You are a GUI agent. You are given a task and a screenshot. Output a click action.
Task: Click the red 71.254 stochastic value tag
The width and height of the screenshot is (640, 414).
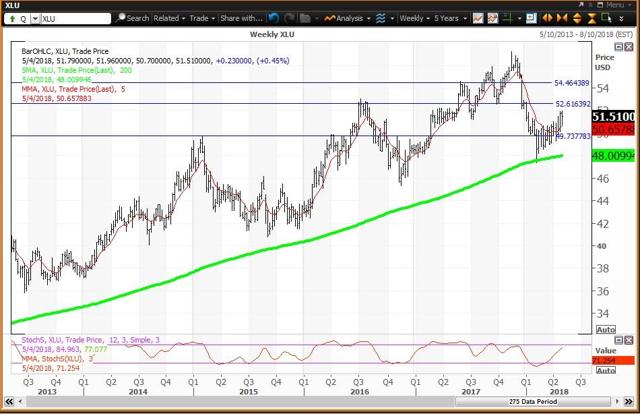click(x=613, y=361)
